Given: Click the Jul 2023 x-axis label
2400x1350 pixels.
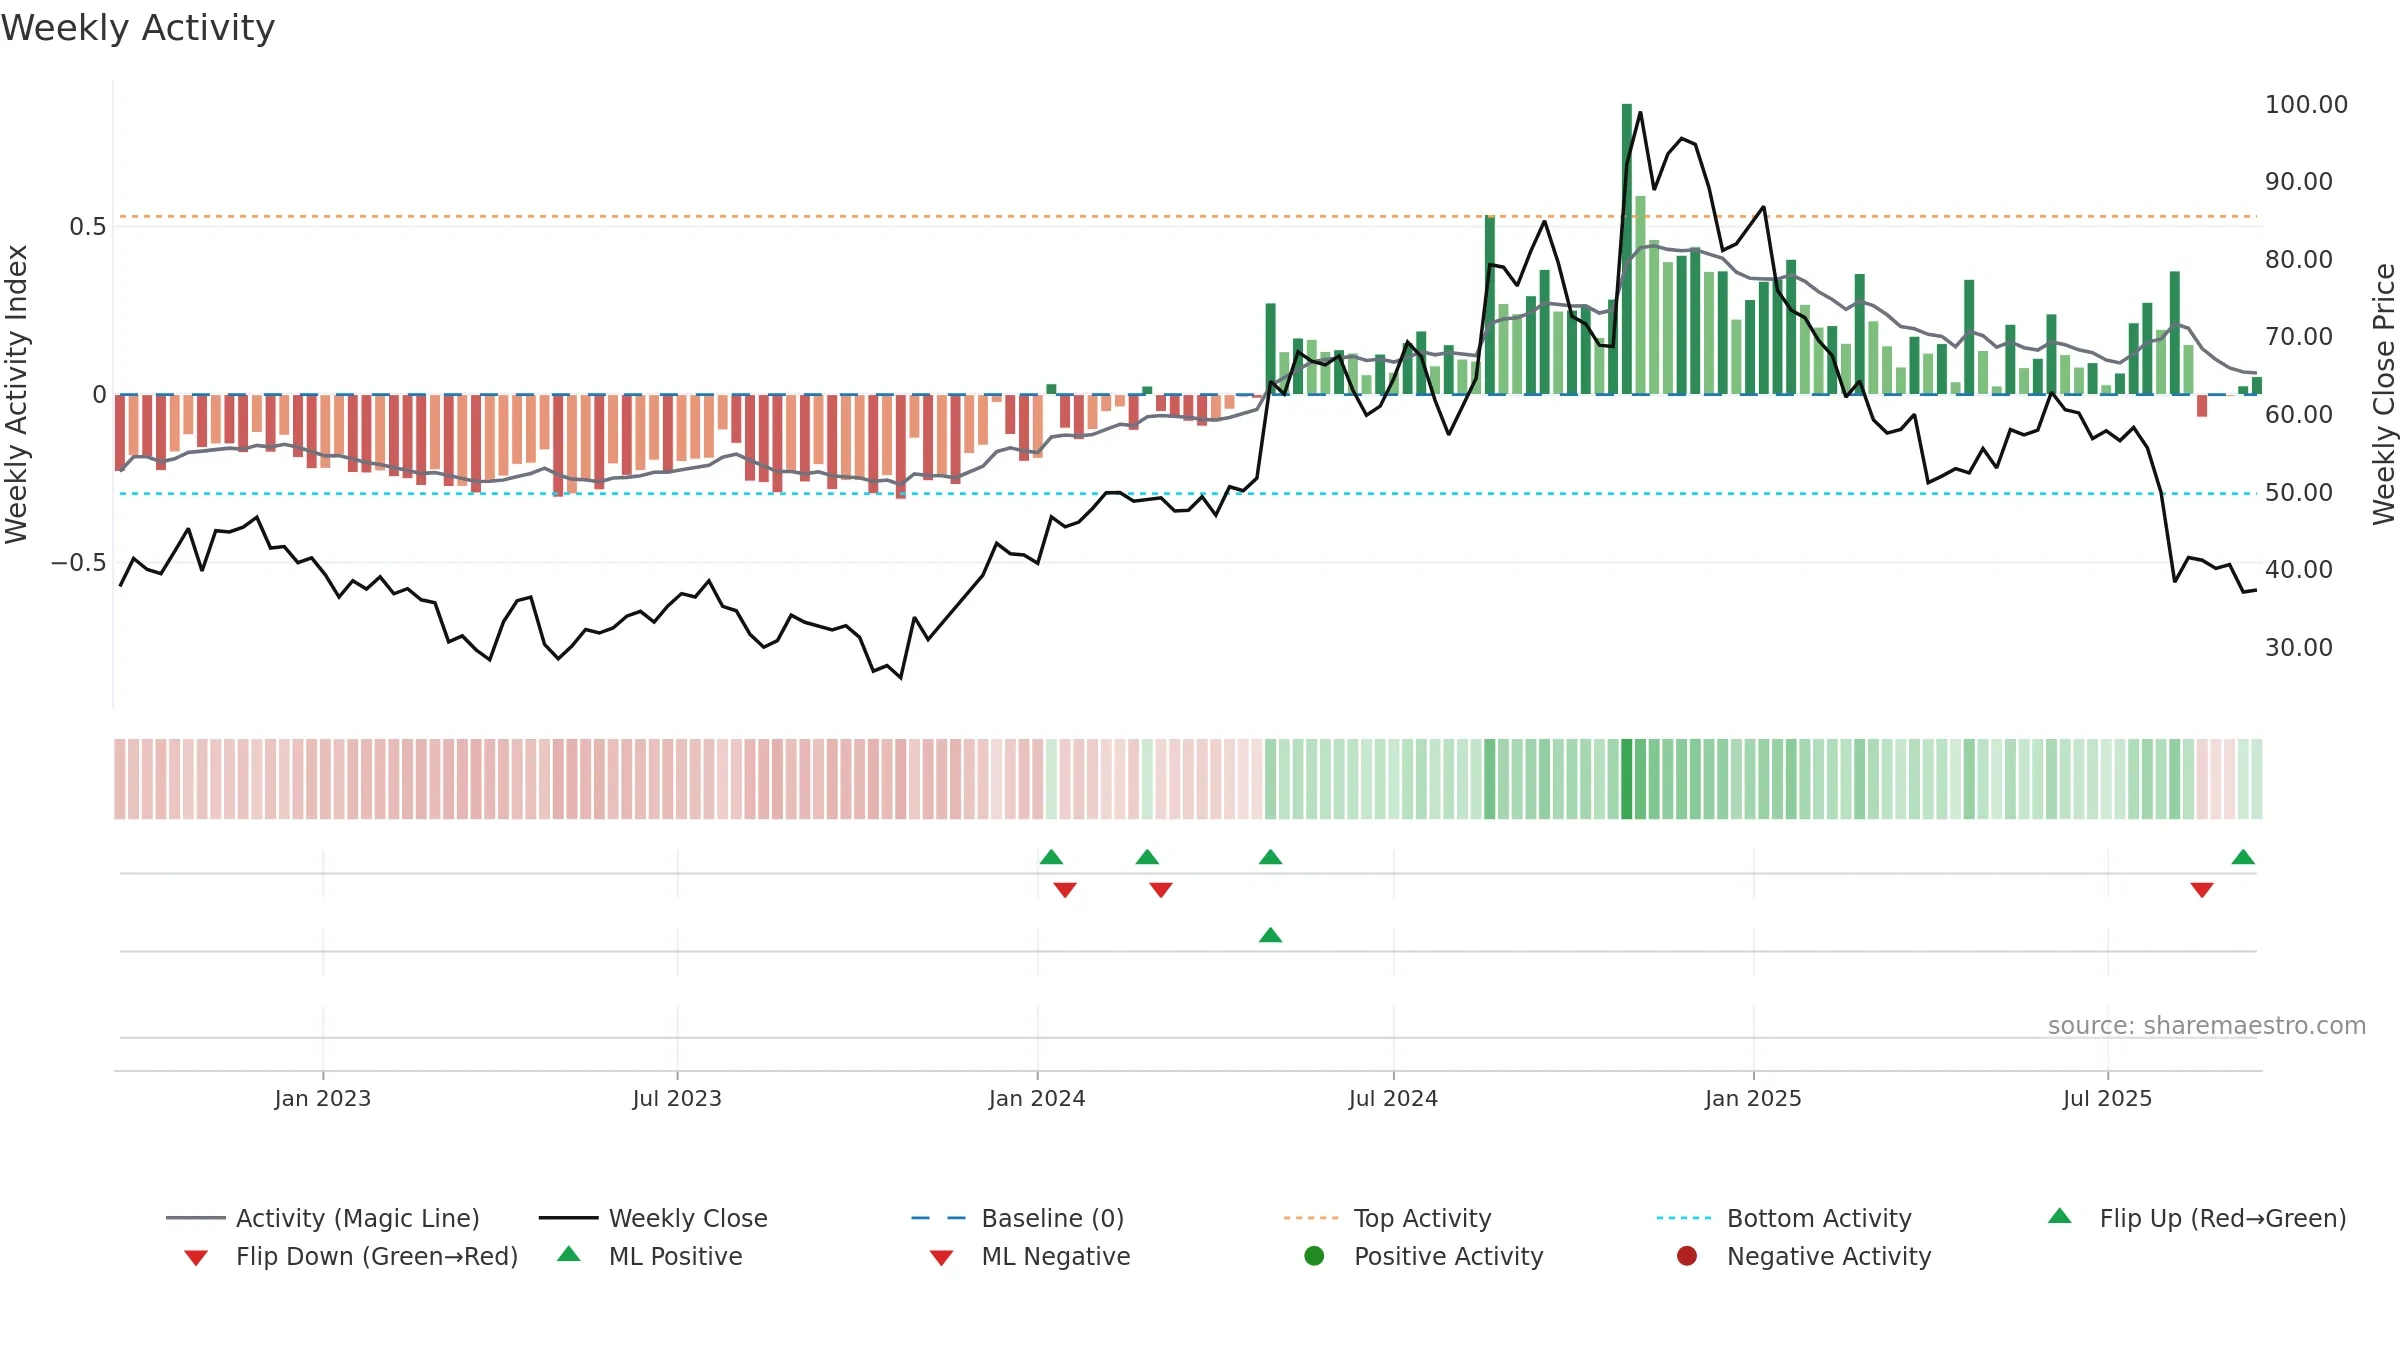Looking at the screenshot, I should [677, 1098].
